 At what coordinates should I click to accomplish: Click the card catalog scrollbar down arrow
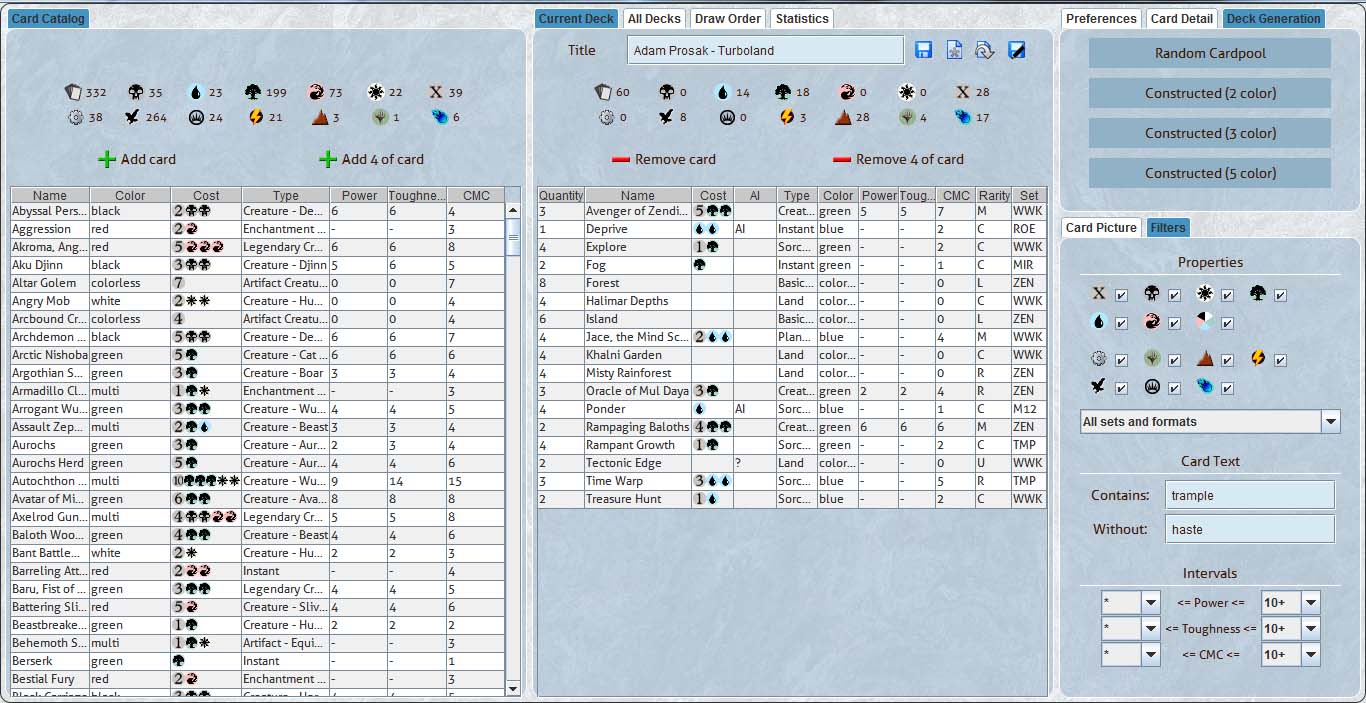513,688
